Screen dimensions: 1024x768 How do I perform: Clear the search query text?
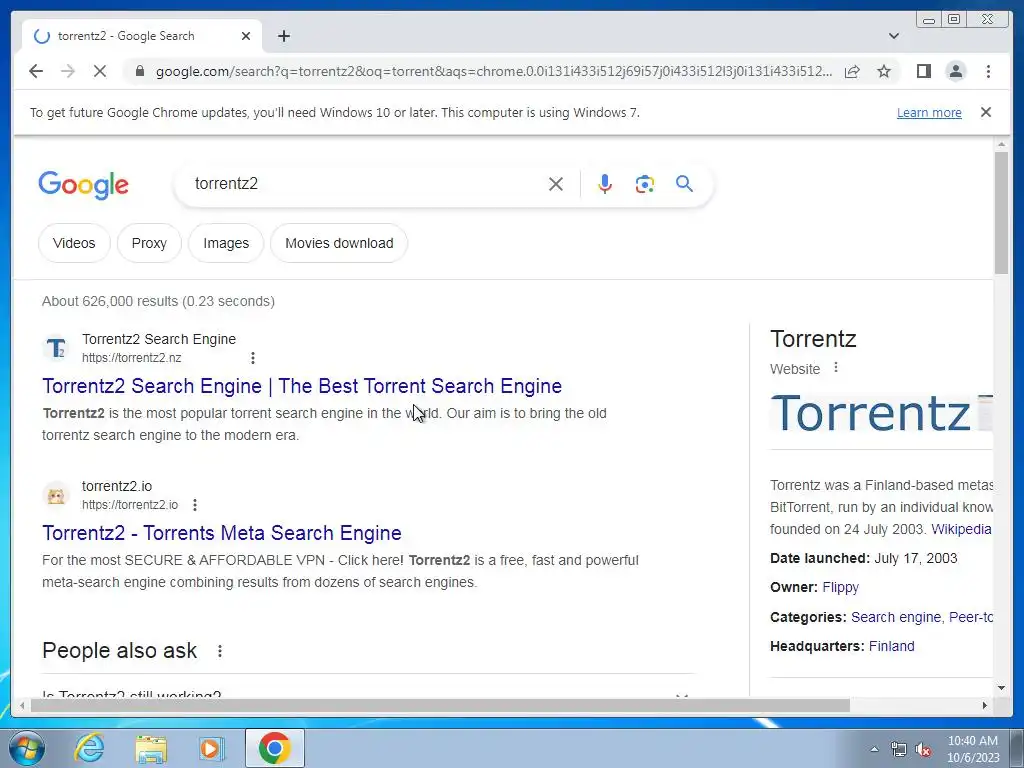(x=556, y=184)
